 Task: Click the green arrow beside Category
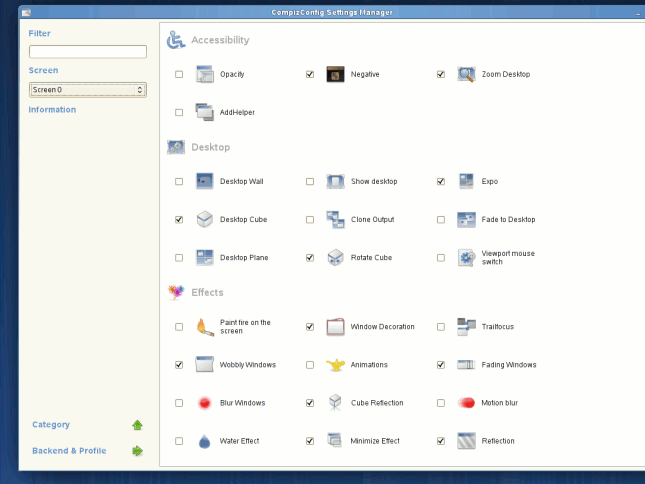137,425
